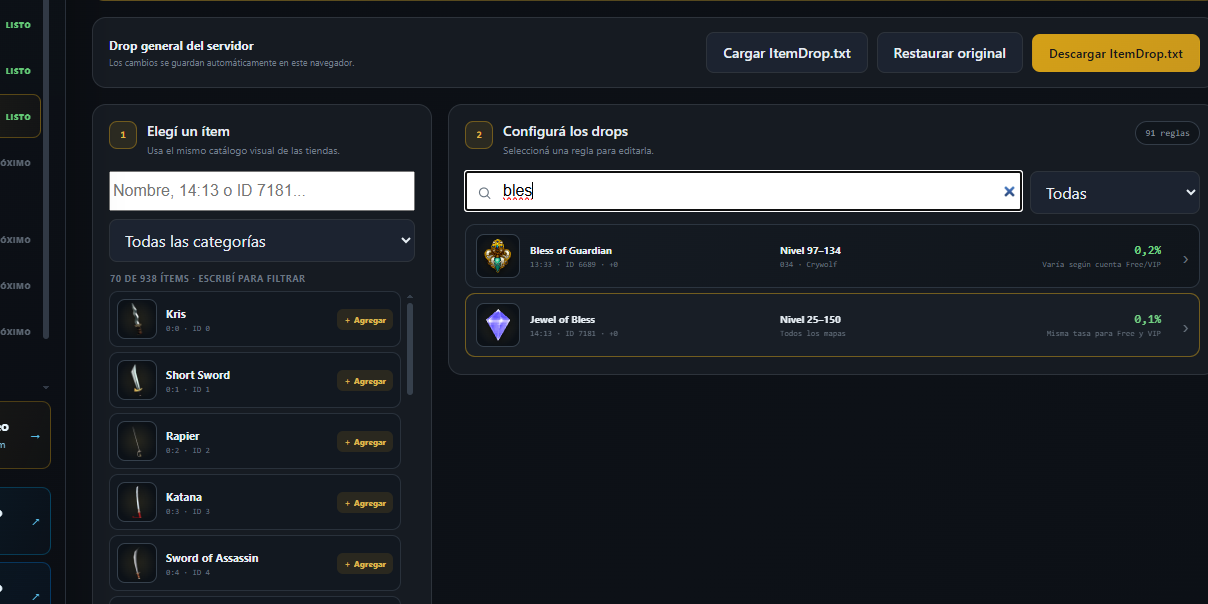Screen dimensions: 1208x604
Task: Add Katana using its Agregar button
Action: (x=365, y=503)
